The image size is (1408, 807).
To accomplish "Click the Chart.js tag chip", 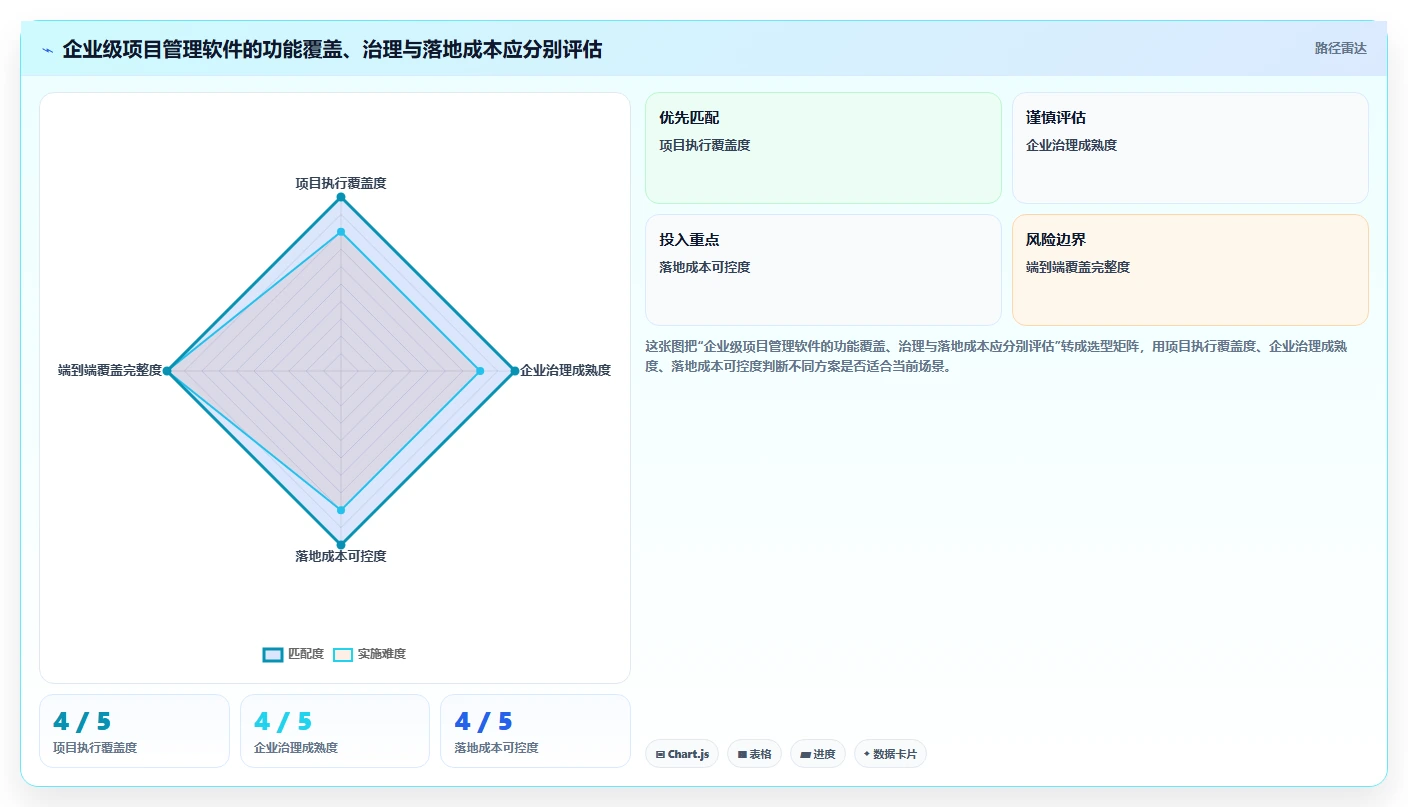I will 682,754.
